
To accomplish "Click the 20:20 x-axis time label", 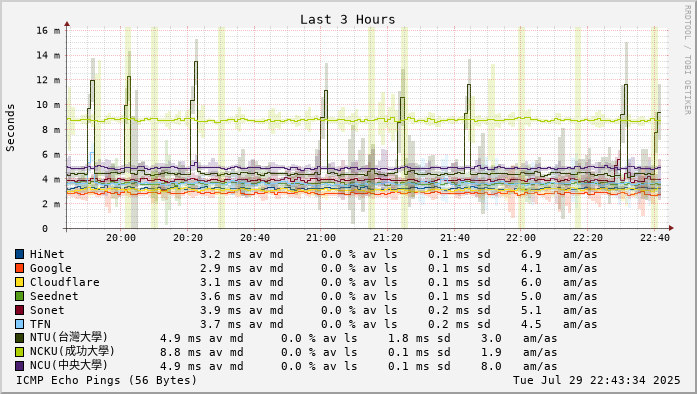I will pos(188,238).
